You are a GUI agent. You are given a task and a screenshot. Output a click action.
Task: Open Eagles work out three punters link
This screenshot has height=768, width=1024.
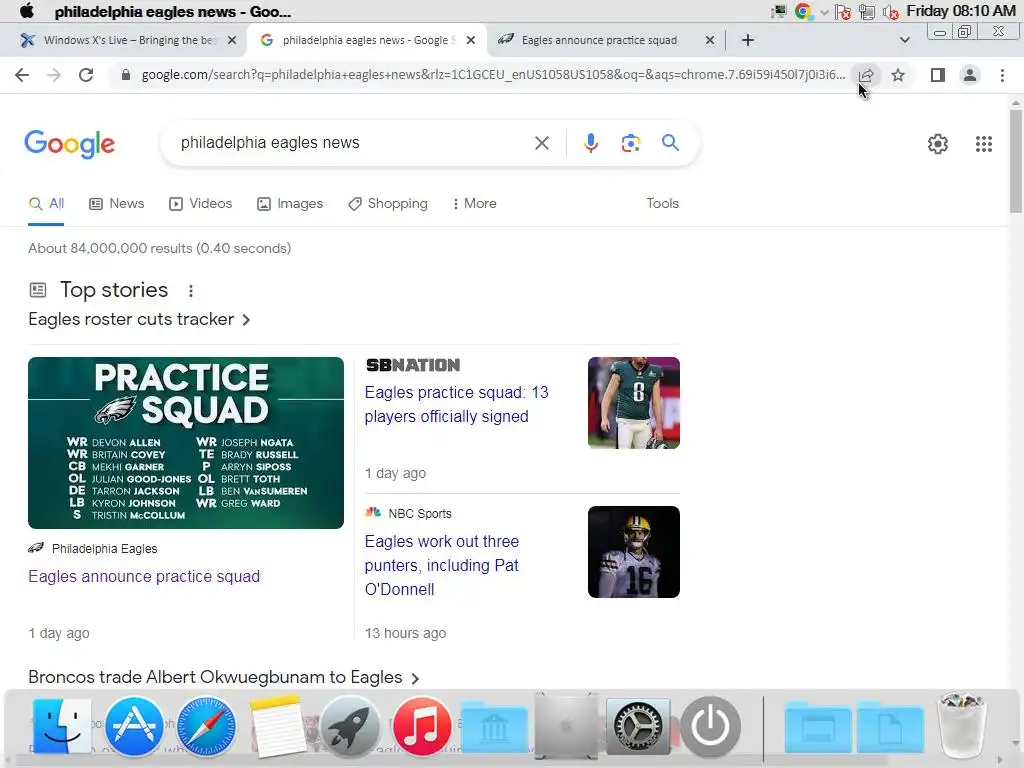coord(442,566)
